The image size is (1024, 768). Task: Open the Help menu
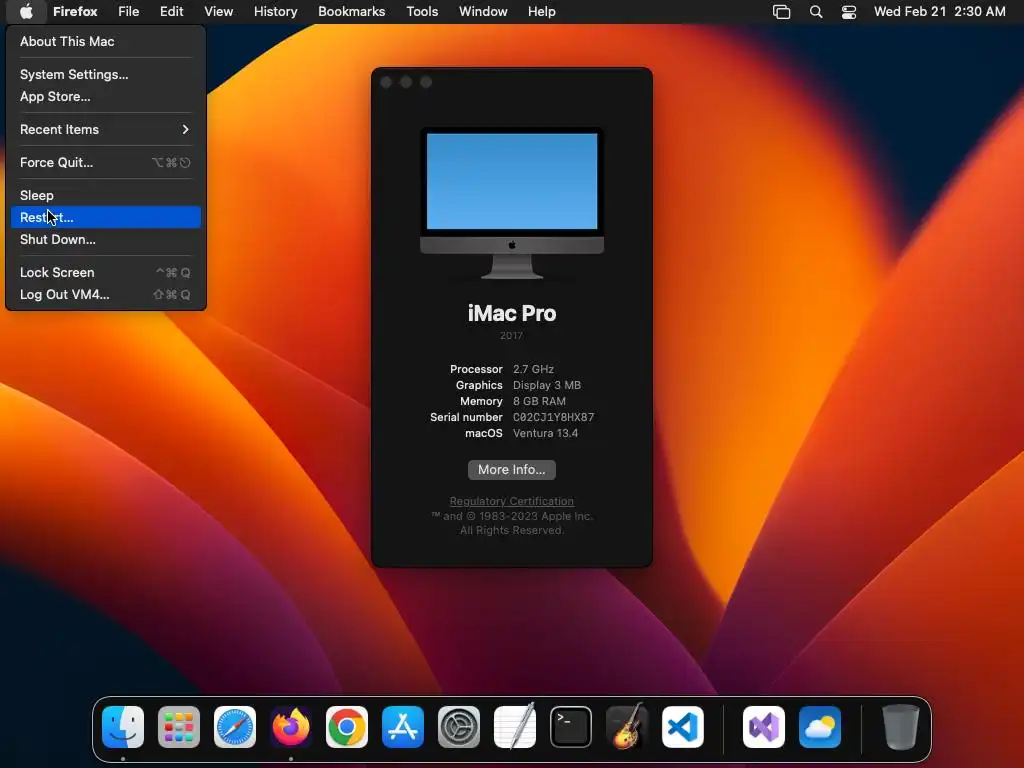click(542, 12)
